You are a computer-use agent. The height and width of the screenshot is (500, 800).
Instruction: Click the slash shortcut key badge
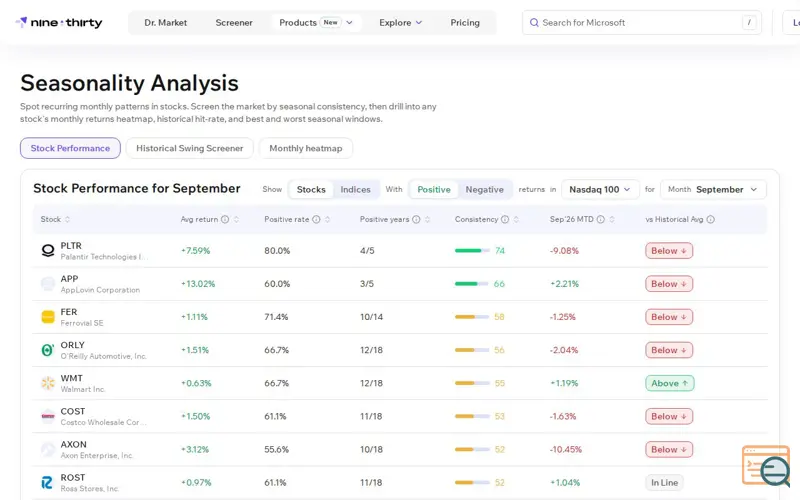point(749,22)
